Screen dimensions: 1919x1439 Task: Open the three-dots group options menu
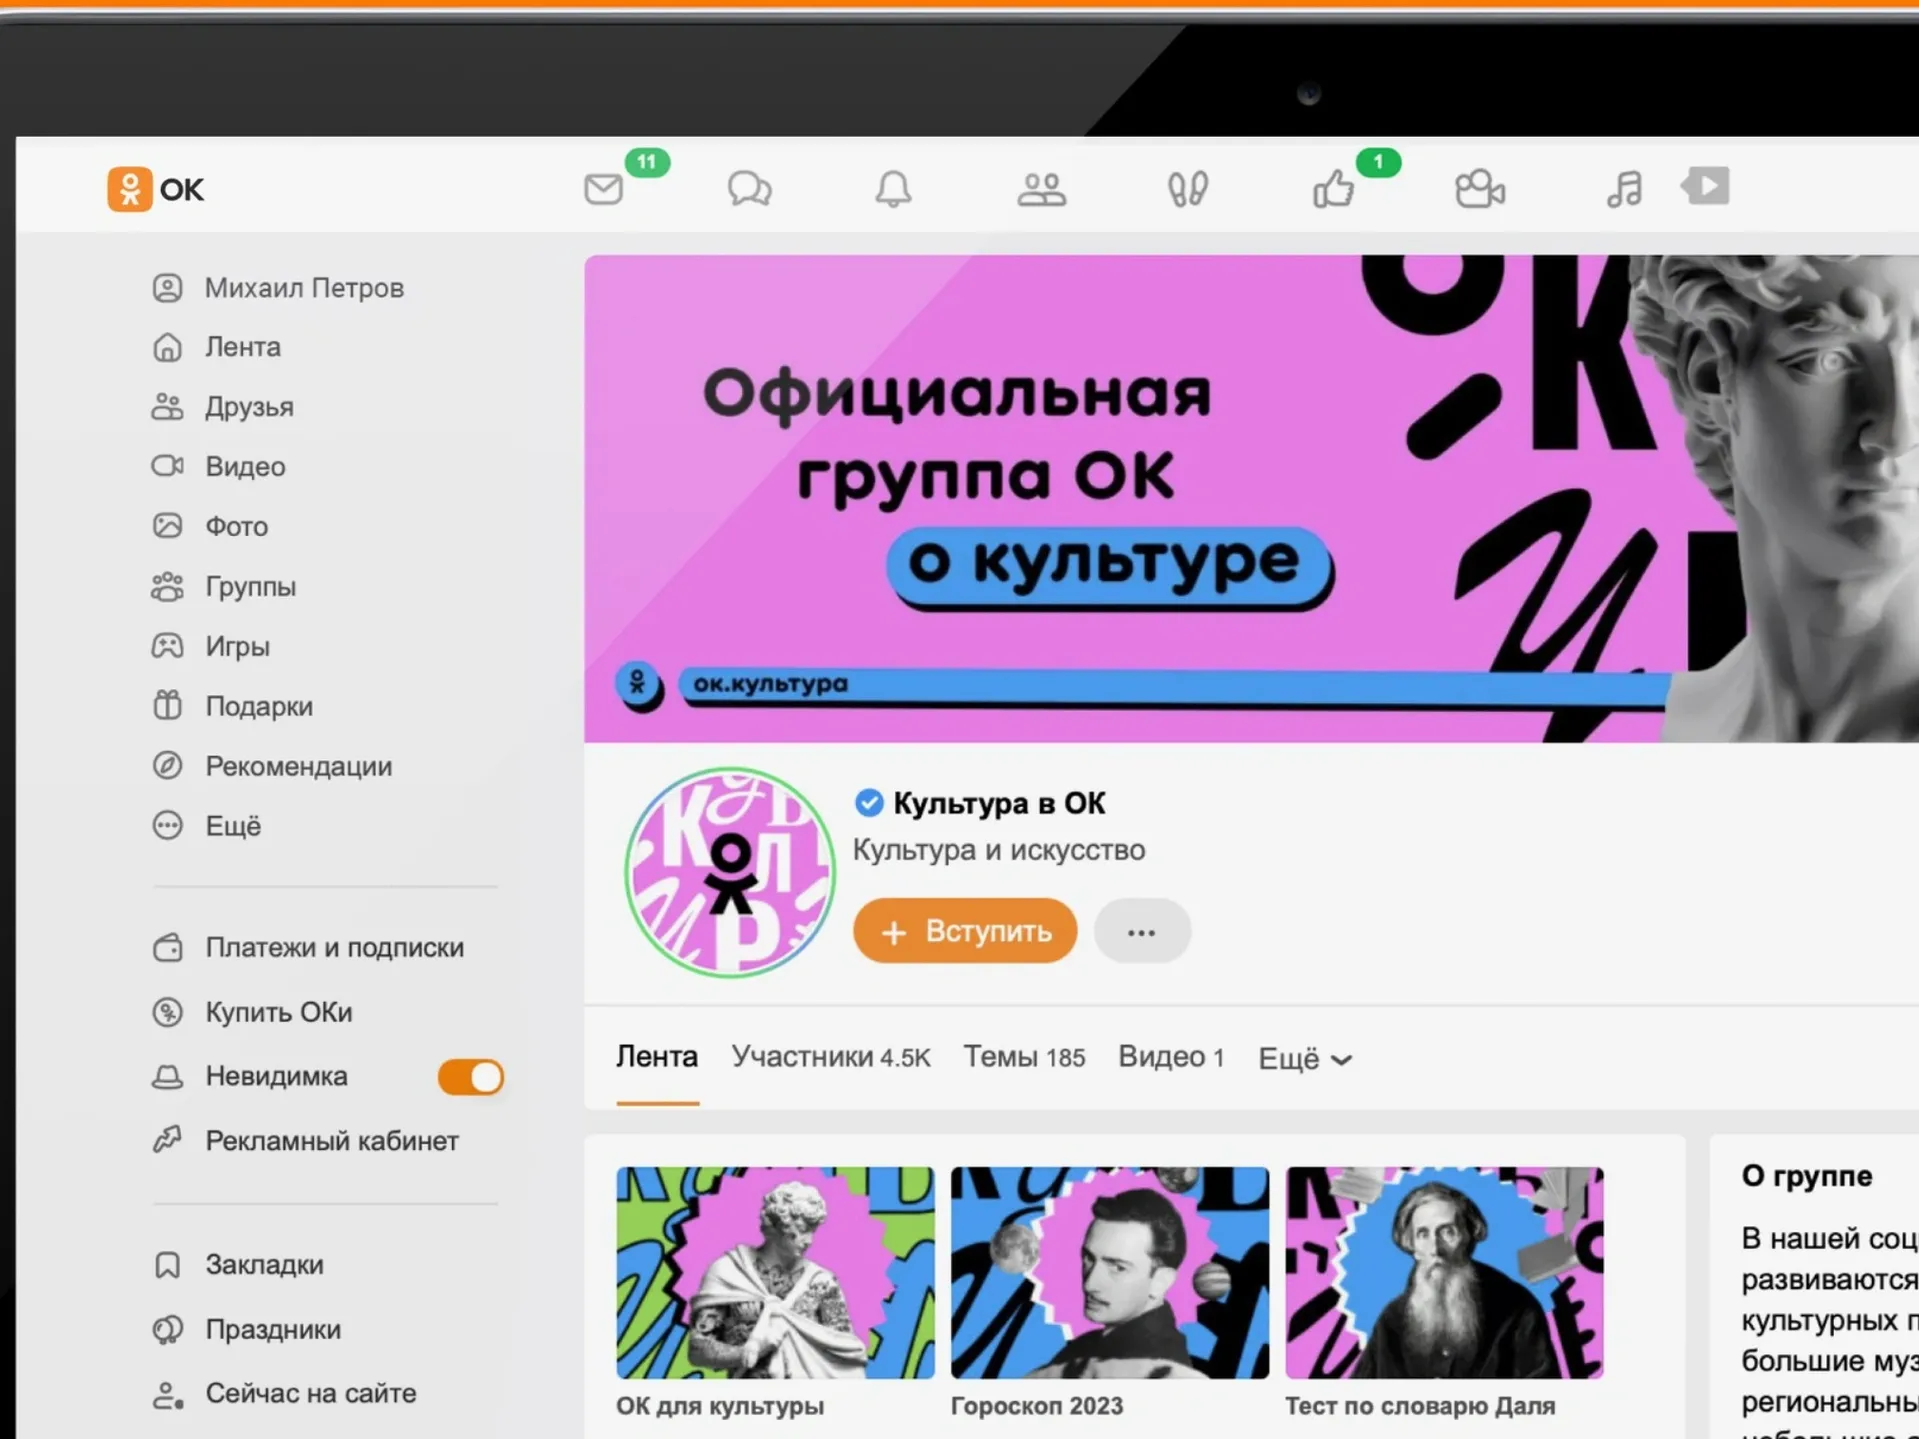(1141, 932)
